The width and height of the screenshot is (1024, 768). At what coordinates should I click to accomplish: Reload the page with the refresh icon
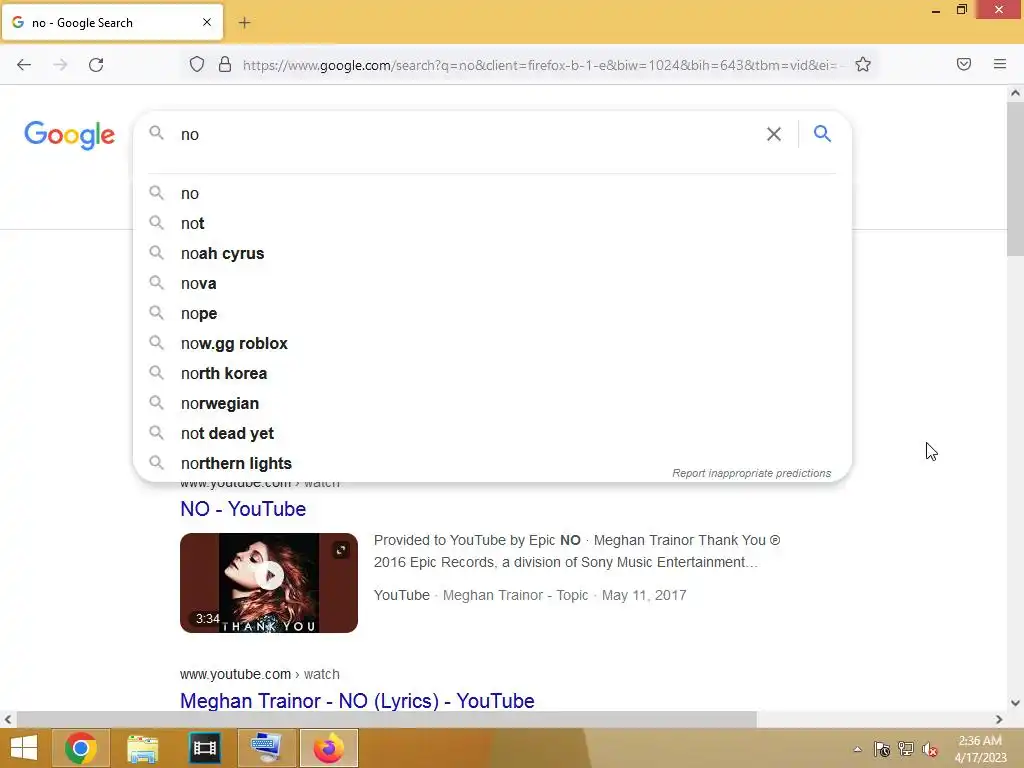(96, 65)
